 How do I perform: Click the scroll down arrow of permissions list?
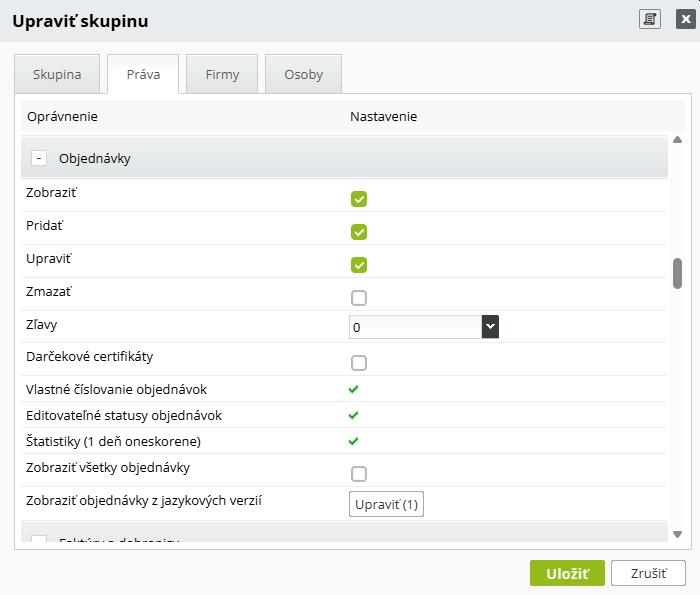(677, 535)
